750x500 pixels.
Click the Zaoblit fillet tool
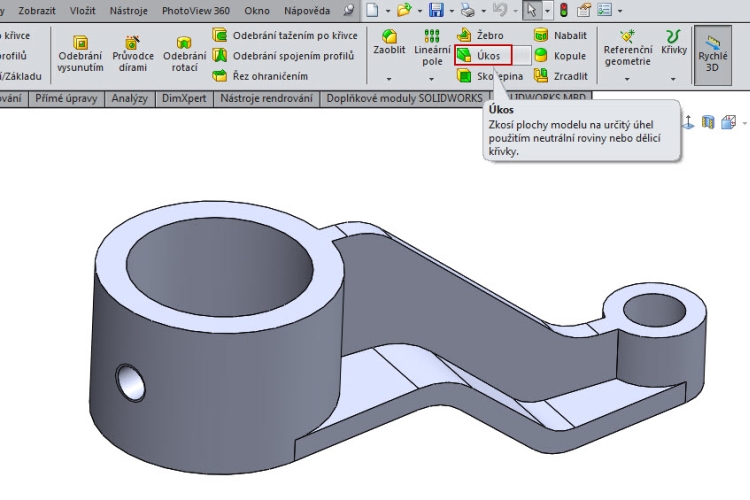click(x=389, y=43)
